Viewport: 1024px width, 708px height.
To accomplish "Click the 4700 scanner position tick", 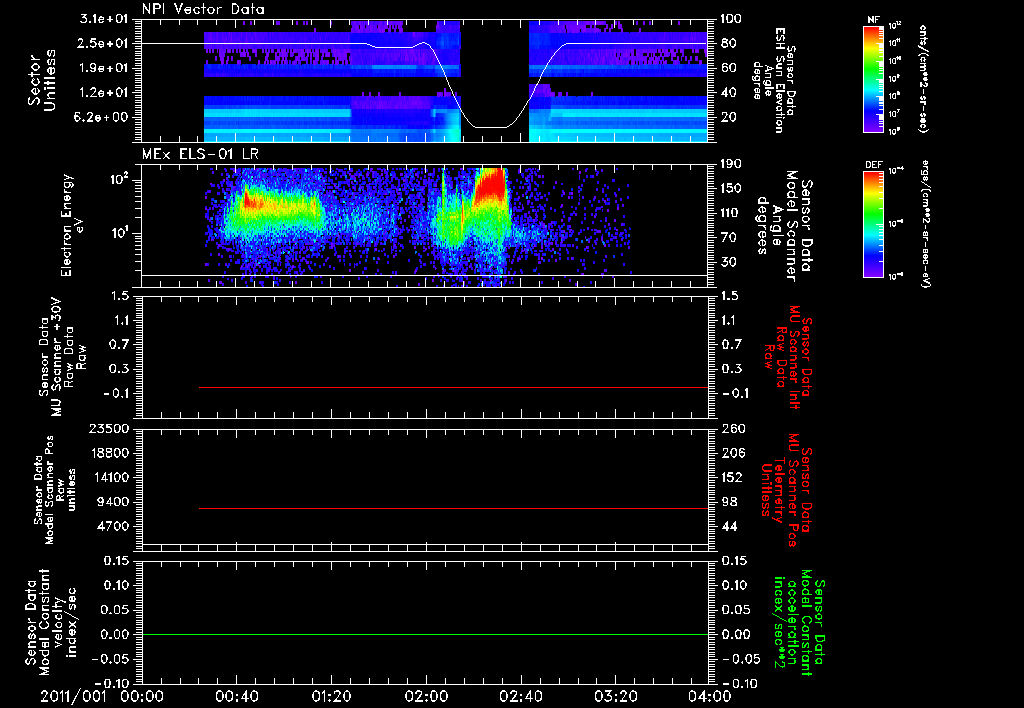I will tap(113, 526).
